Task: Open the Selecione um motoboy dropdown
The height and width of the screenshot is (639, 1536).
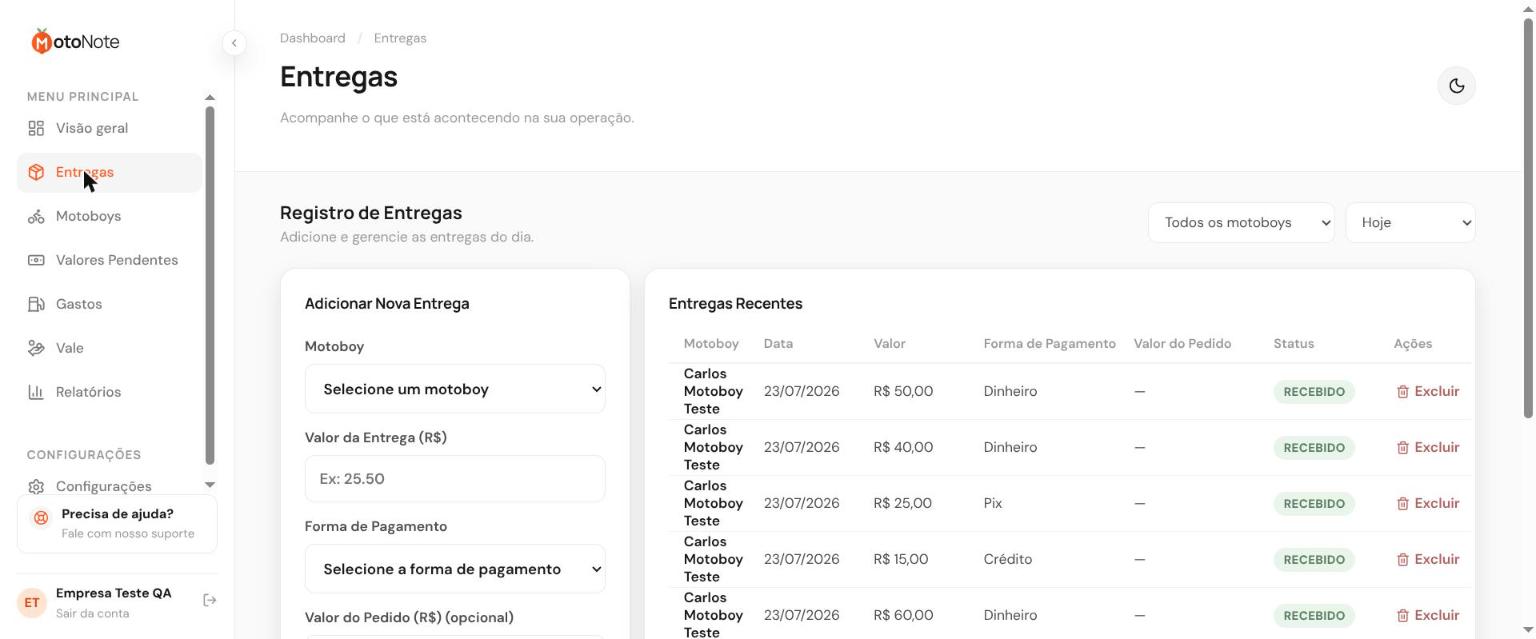Action: (455, 389)
